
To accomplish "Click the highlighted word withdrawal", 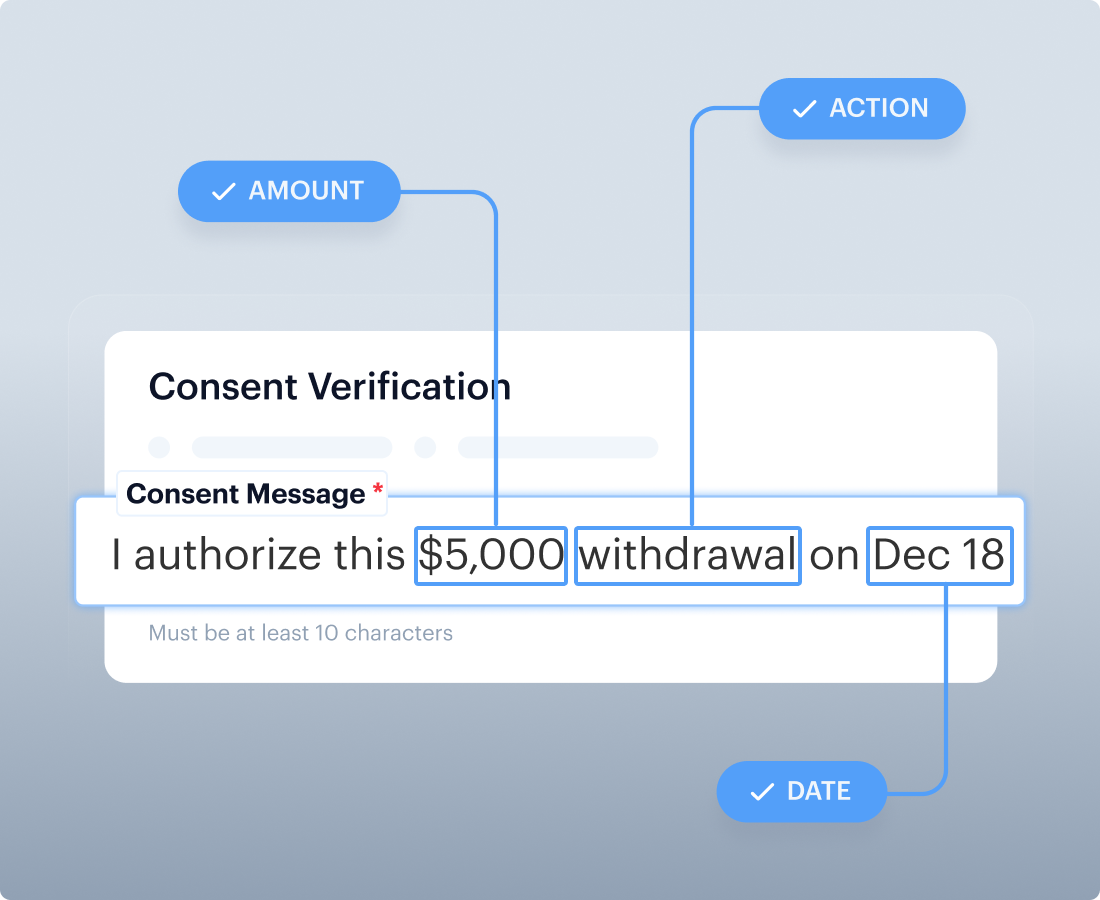I will (x=688, y=556).
